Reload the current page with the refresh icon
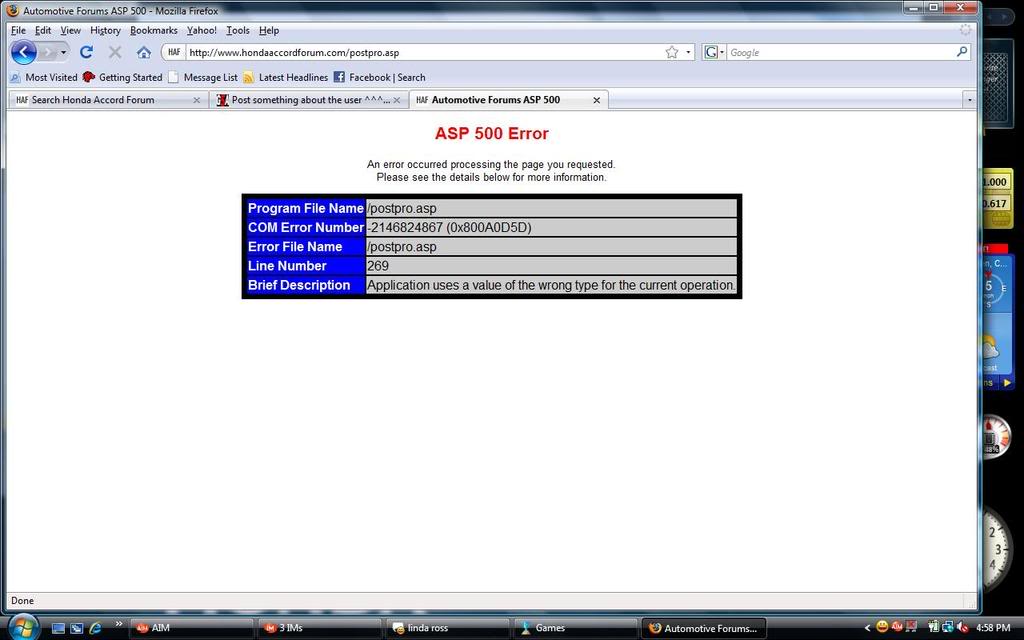 point(86,52)
